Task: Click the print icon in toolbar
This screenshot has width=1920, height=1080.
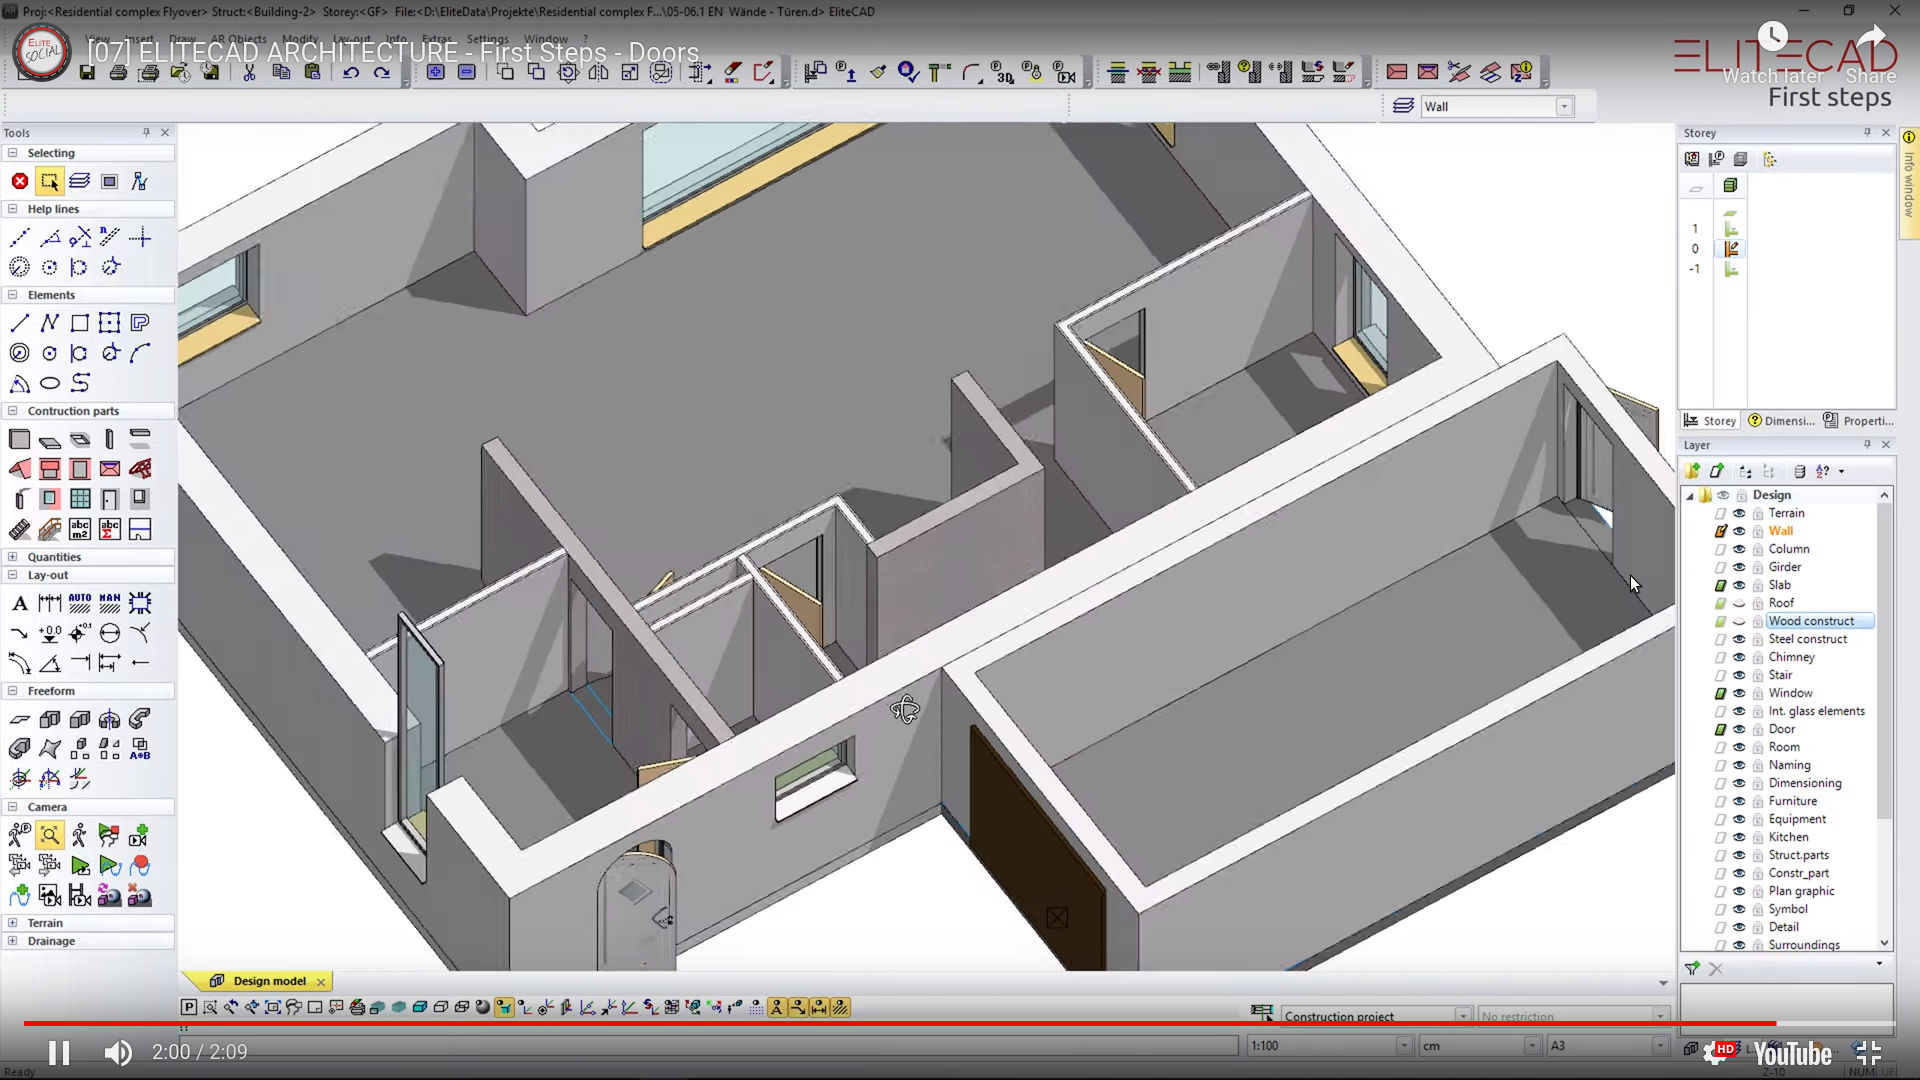Action: [118, 73]
